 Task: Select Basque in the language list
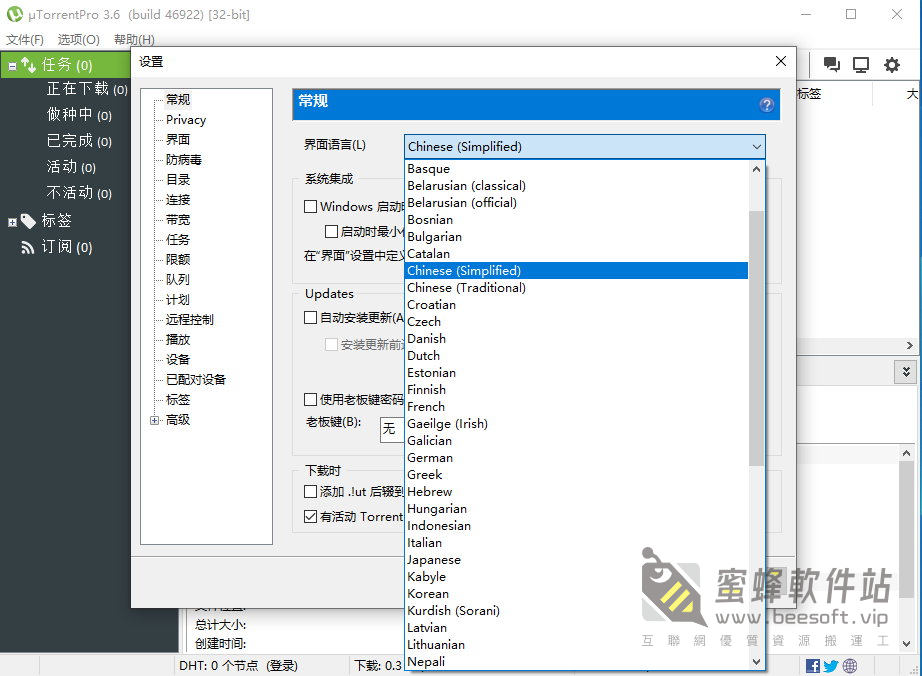click(x=577, y=169)
